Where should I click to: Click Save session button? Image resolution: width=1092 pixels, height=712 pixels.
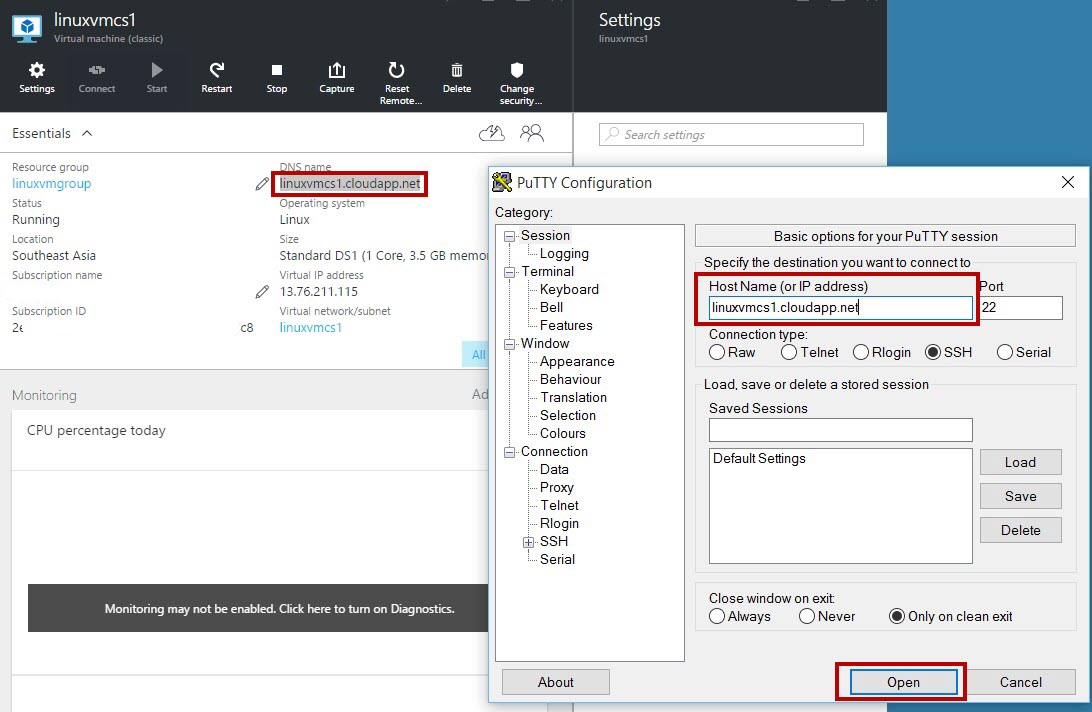click(1020, 496)
